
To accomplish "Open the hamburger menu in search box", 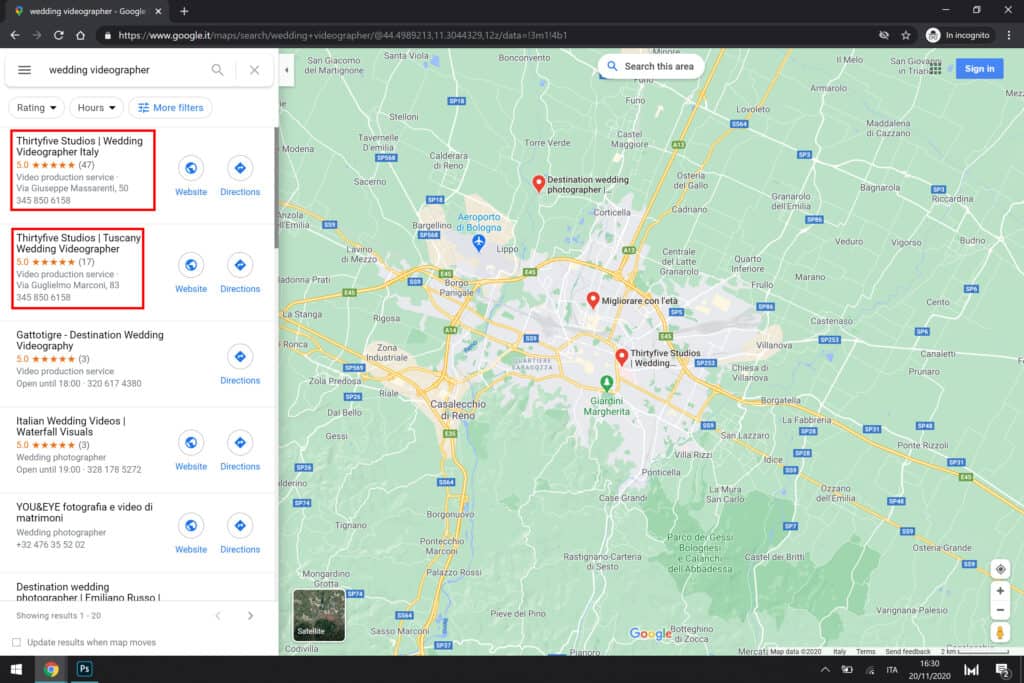I will [x=25, y=70].
